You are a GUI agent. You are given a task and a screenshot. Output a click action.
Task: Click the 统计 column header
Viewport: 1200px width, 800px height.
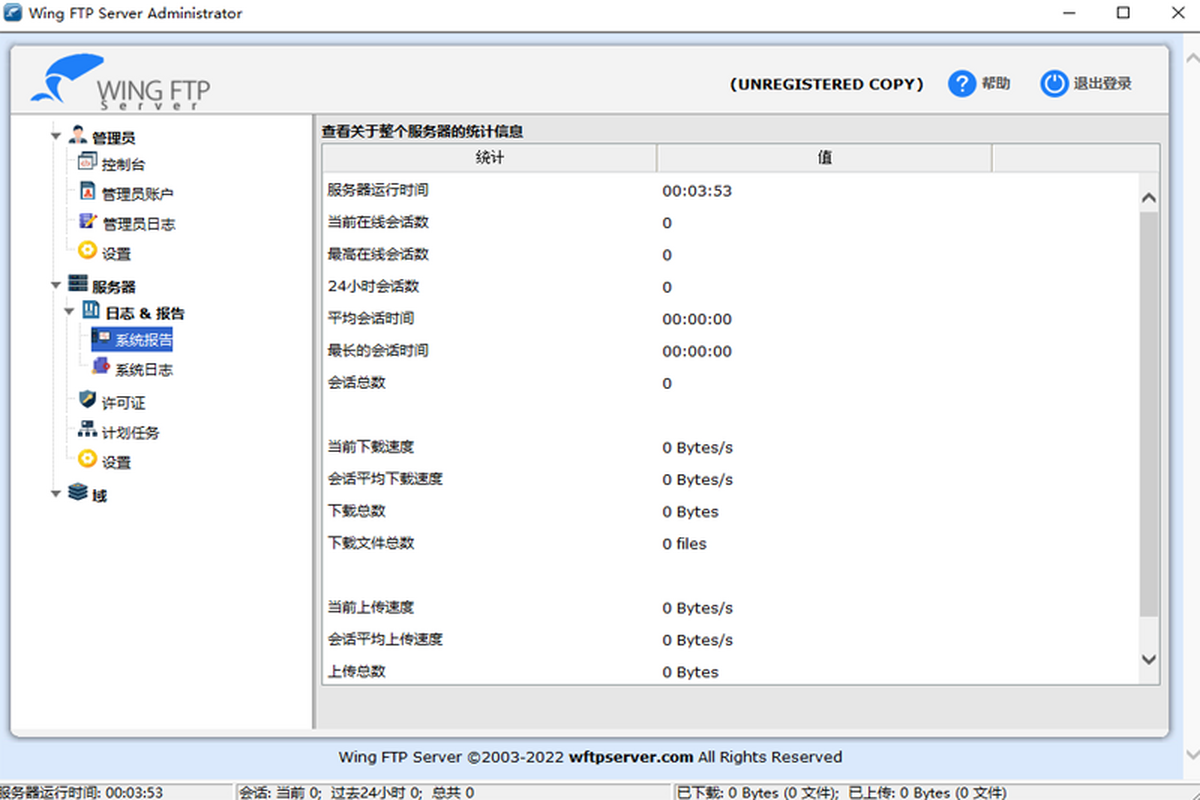(x=489, y=158)
